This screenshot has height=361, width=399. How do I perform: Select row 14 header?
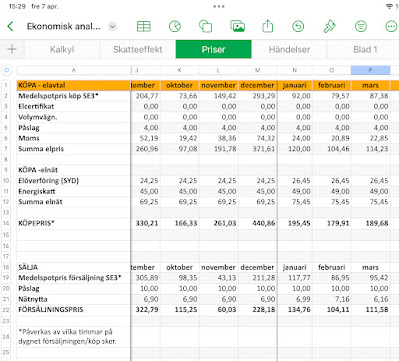[6, 223]
